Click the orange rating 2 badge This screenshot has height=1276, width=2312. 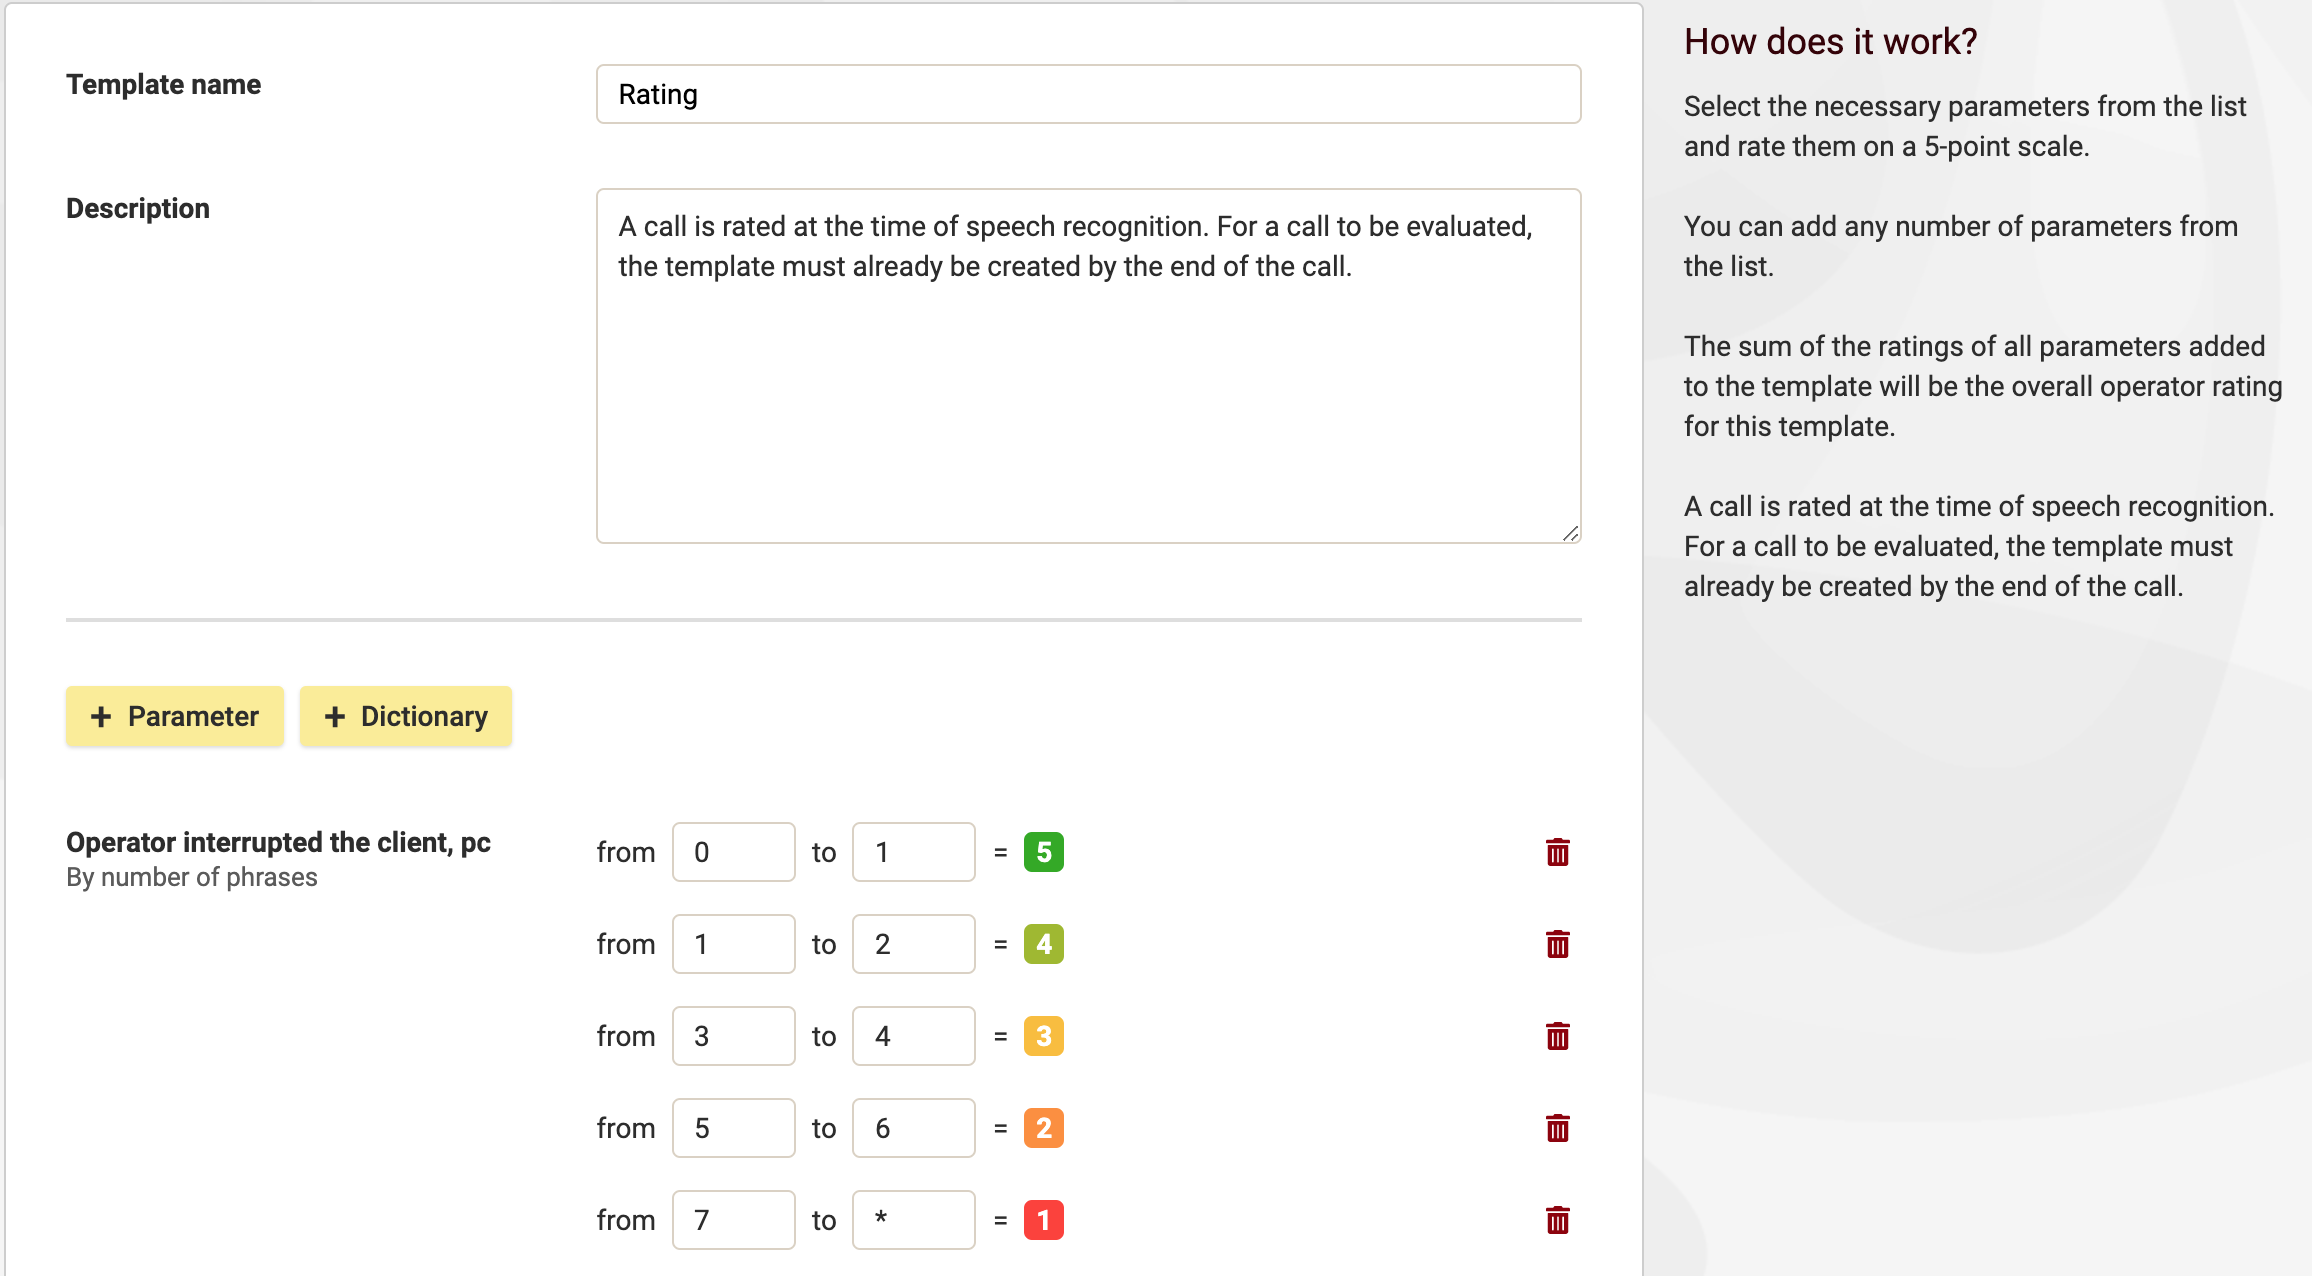click(1043, 1128)
